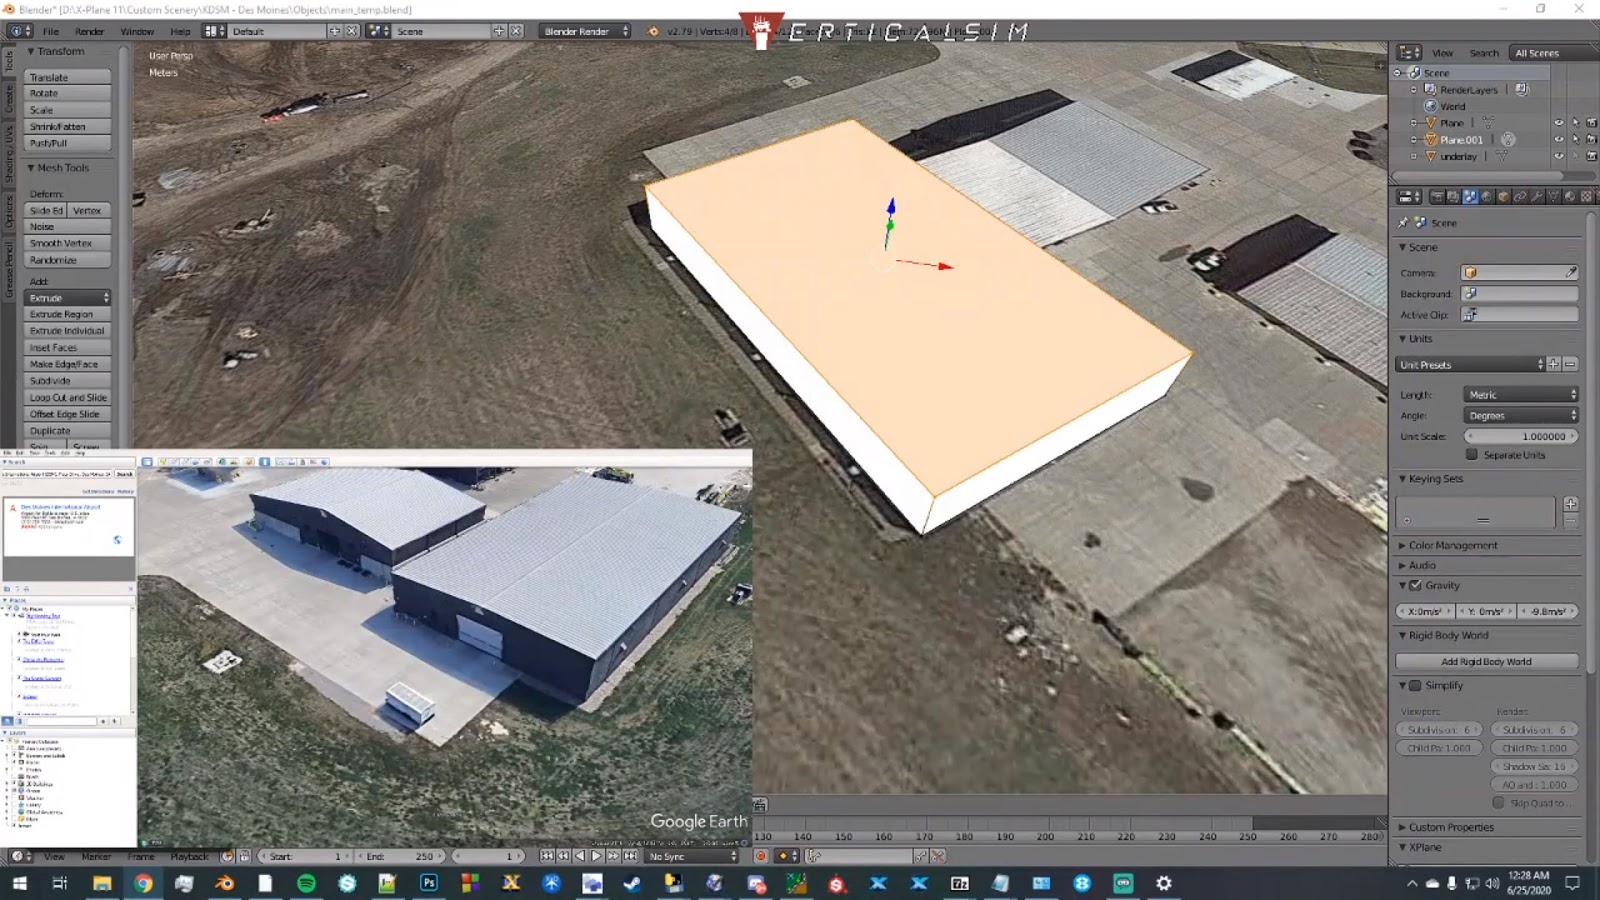
Task: Open the Help menu
Action: 180,31
